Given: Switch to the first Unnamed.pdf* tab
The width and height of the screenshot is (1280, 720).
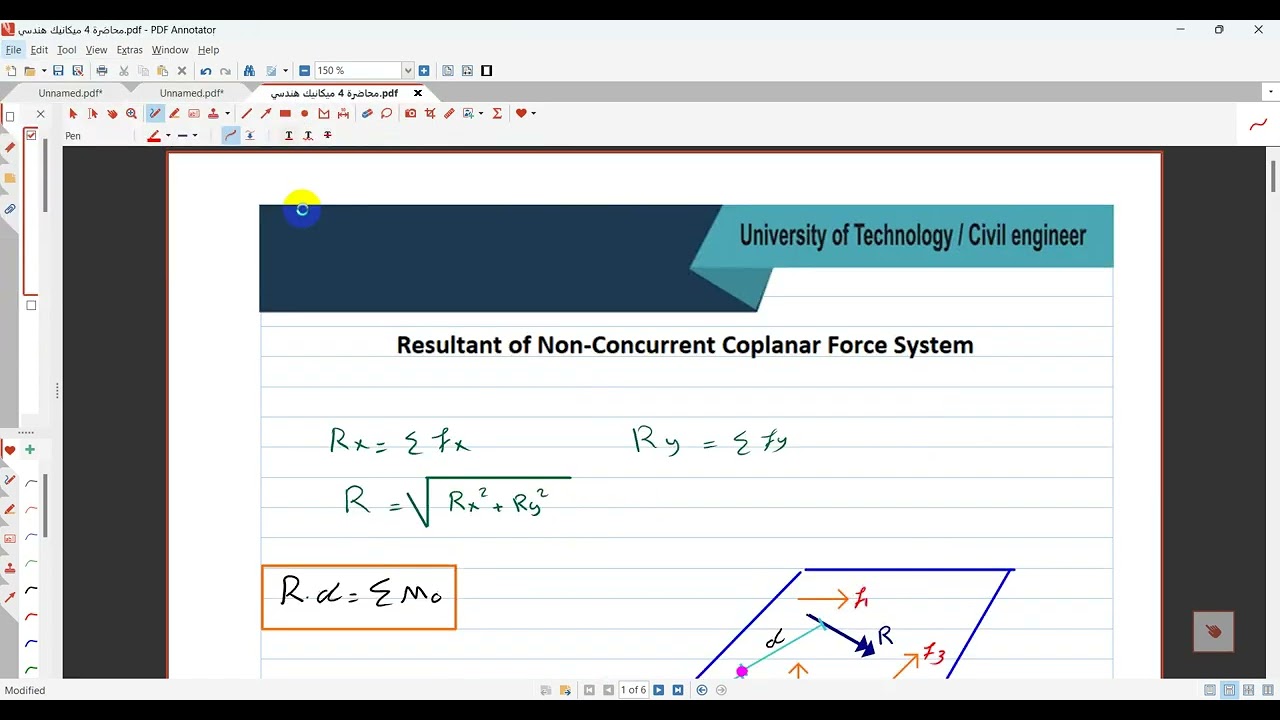Looking at the screenshot, I should click(x=70, y=93).
